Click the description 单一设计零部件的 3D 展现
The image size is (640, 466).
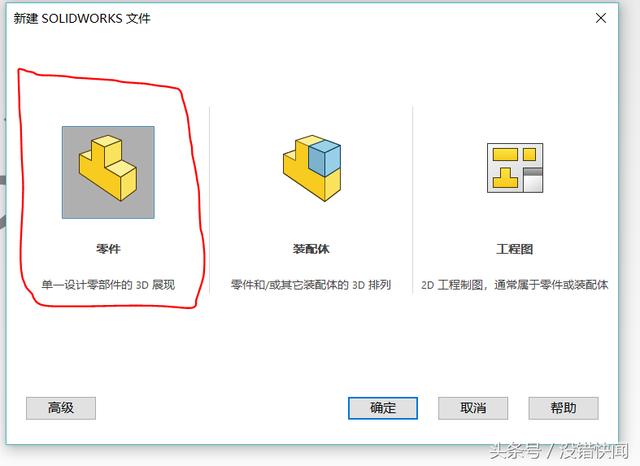(108, 284)
